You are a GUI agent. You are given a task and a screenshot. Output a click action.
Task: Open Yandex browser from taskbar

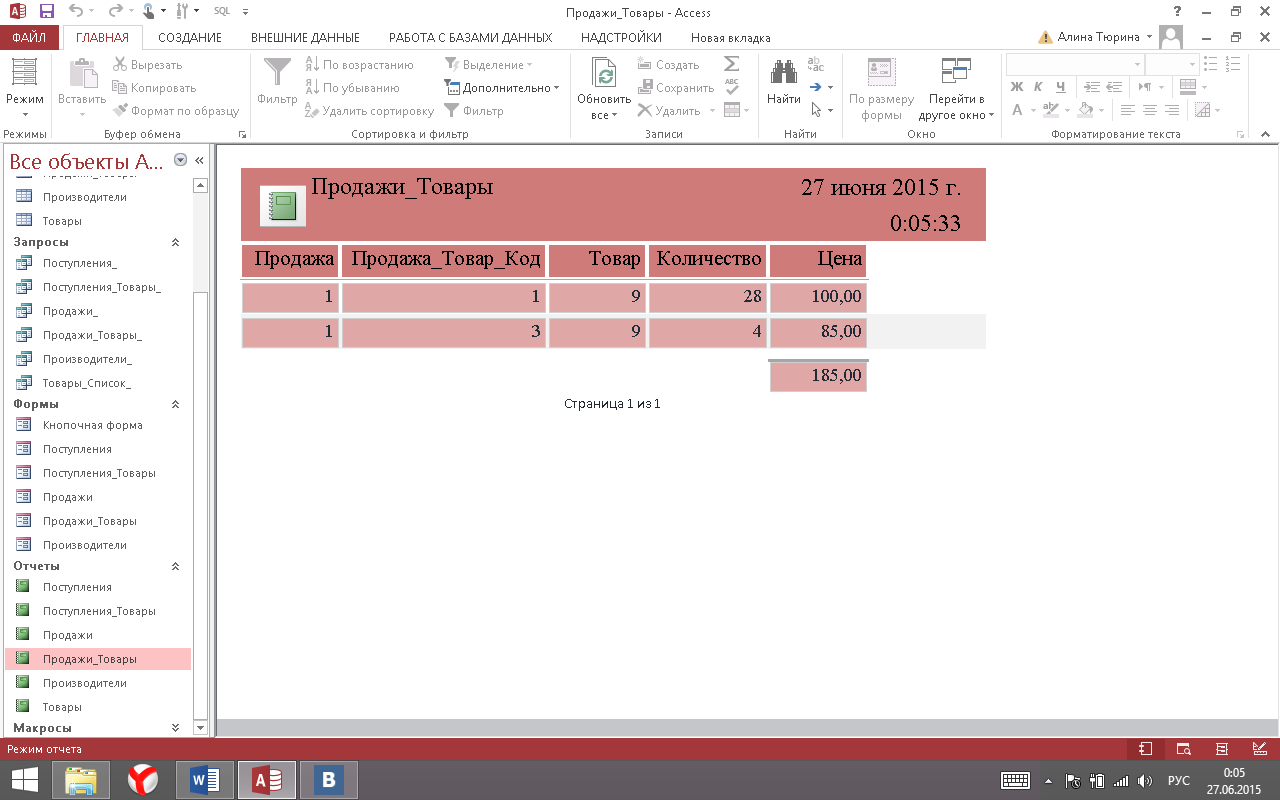click(x=143, y=780)
